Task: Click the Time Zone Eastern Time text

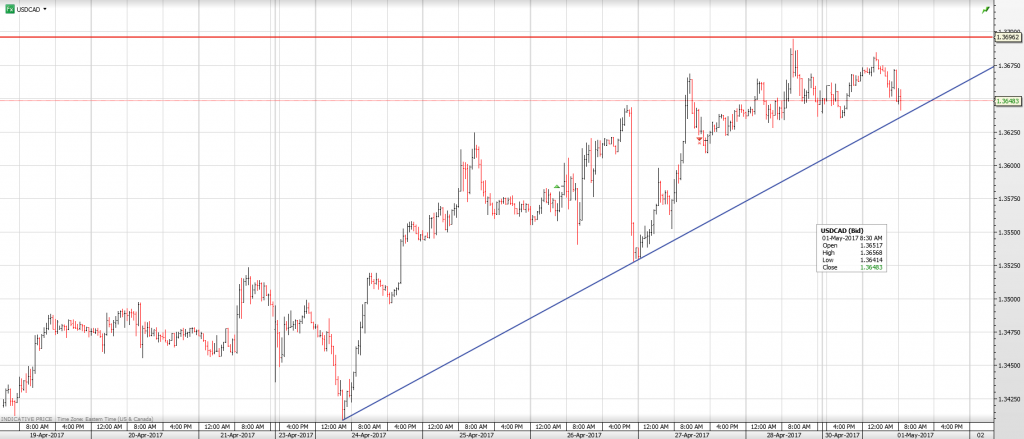Action: [102, 416]
